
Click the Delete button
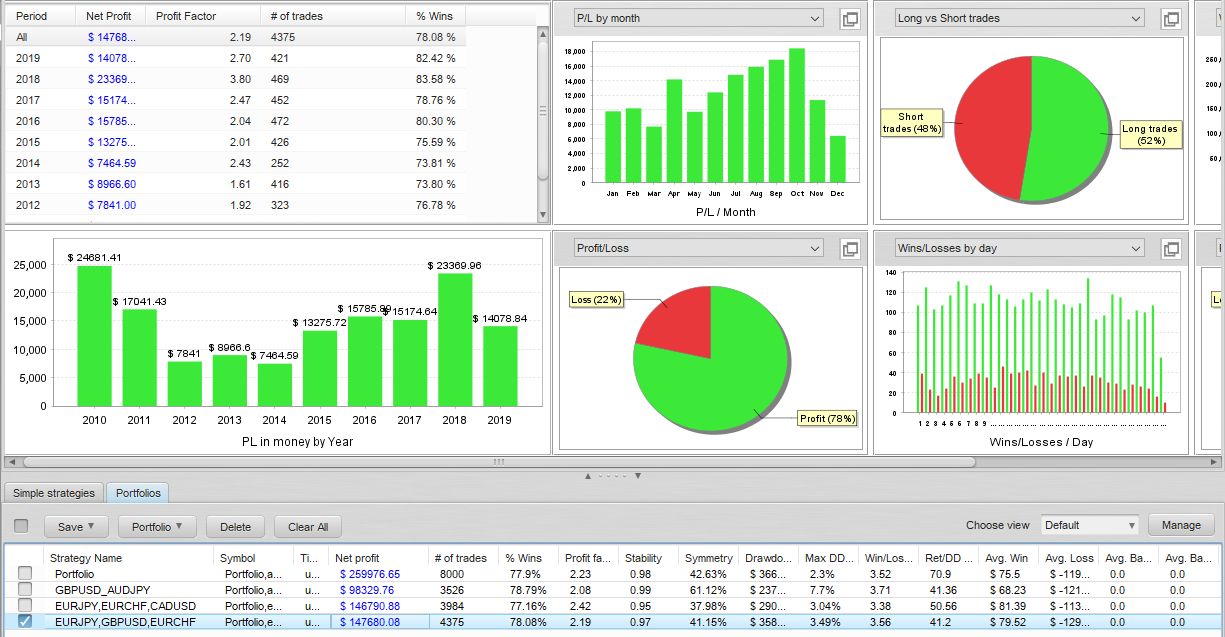[235, 526]
